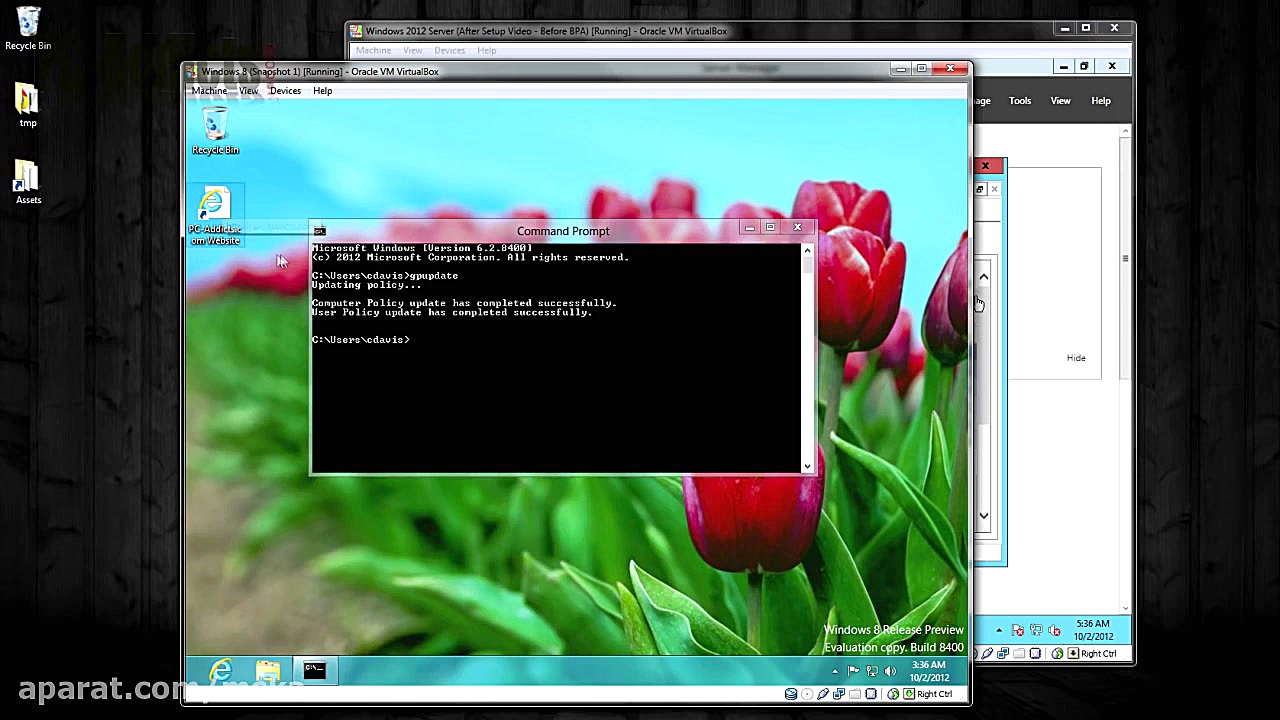Click the display status icon in the status bar
This screenshot has width=1280, height=720.
click(x=870, y=693)
